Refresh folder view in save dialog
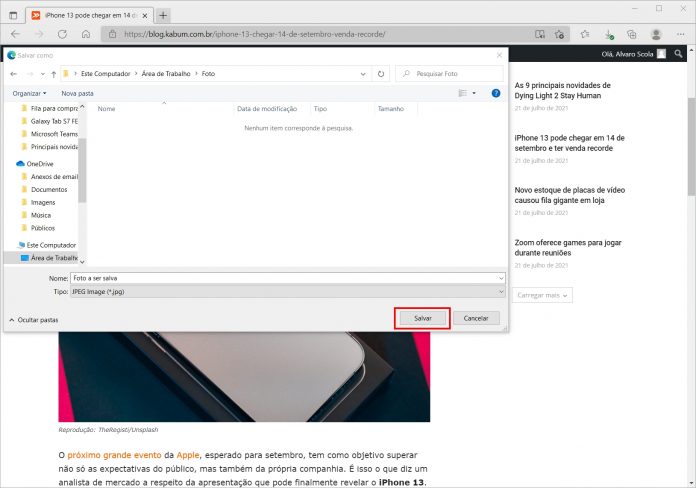This screenshot has width=696, height=488. point(380,73)
